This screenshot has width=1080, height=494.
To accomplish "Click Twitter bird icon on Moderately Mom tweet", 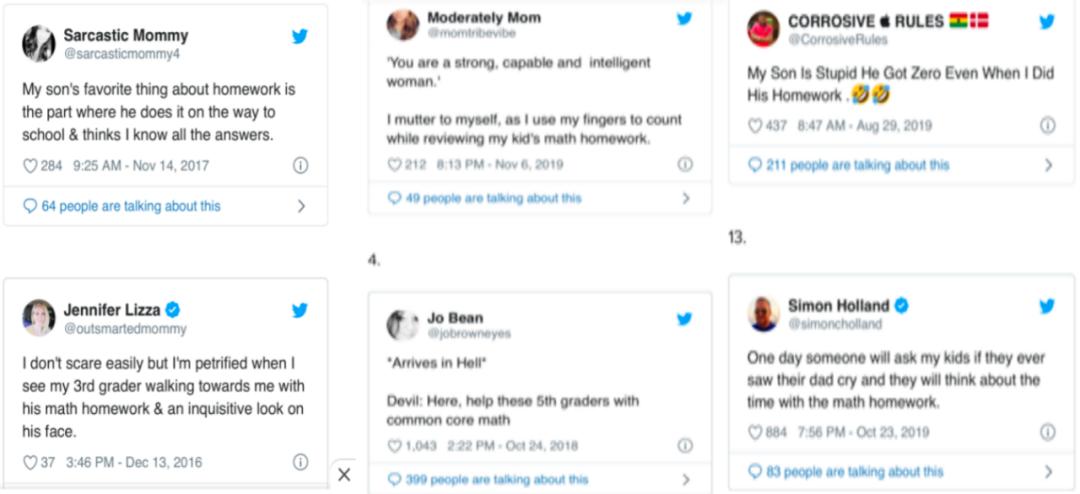I will click(x=684, y=18).
